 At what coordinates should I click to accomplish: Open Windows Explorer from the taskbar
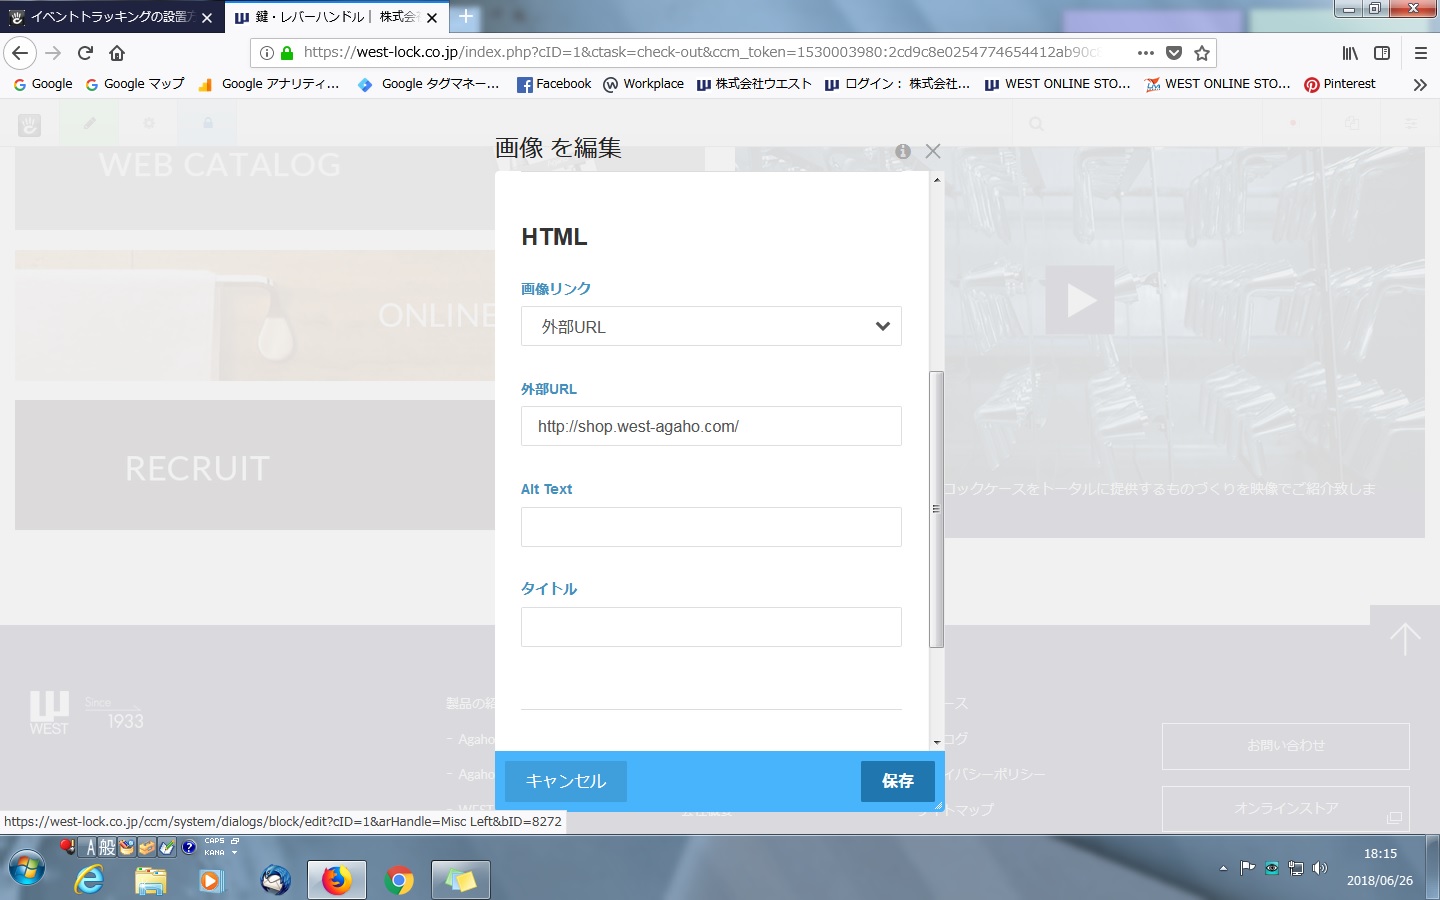[x=151, y=880]
